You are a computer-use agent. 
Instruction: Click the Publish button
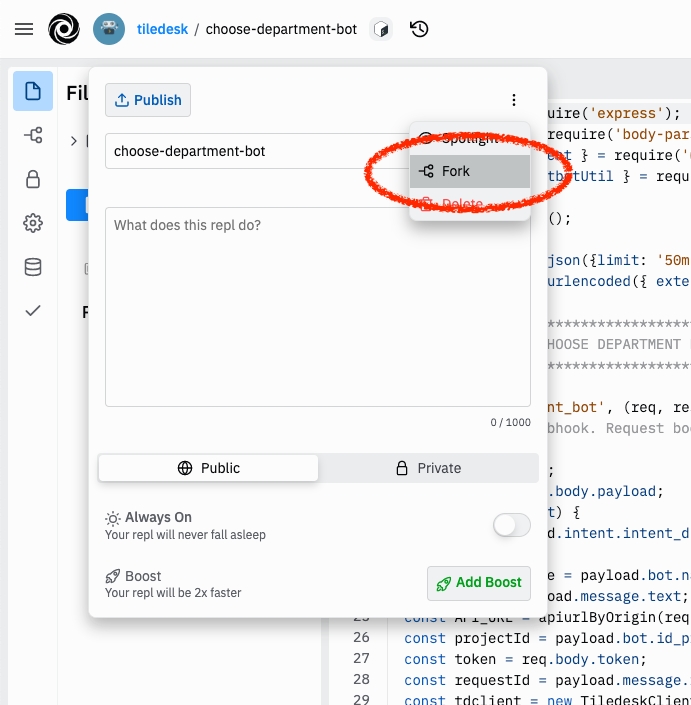pos(148,100)
